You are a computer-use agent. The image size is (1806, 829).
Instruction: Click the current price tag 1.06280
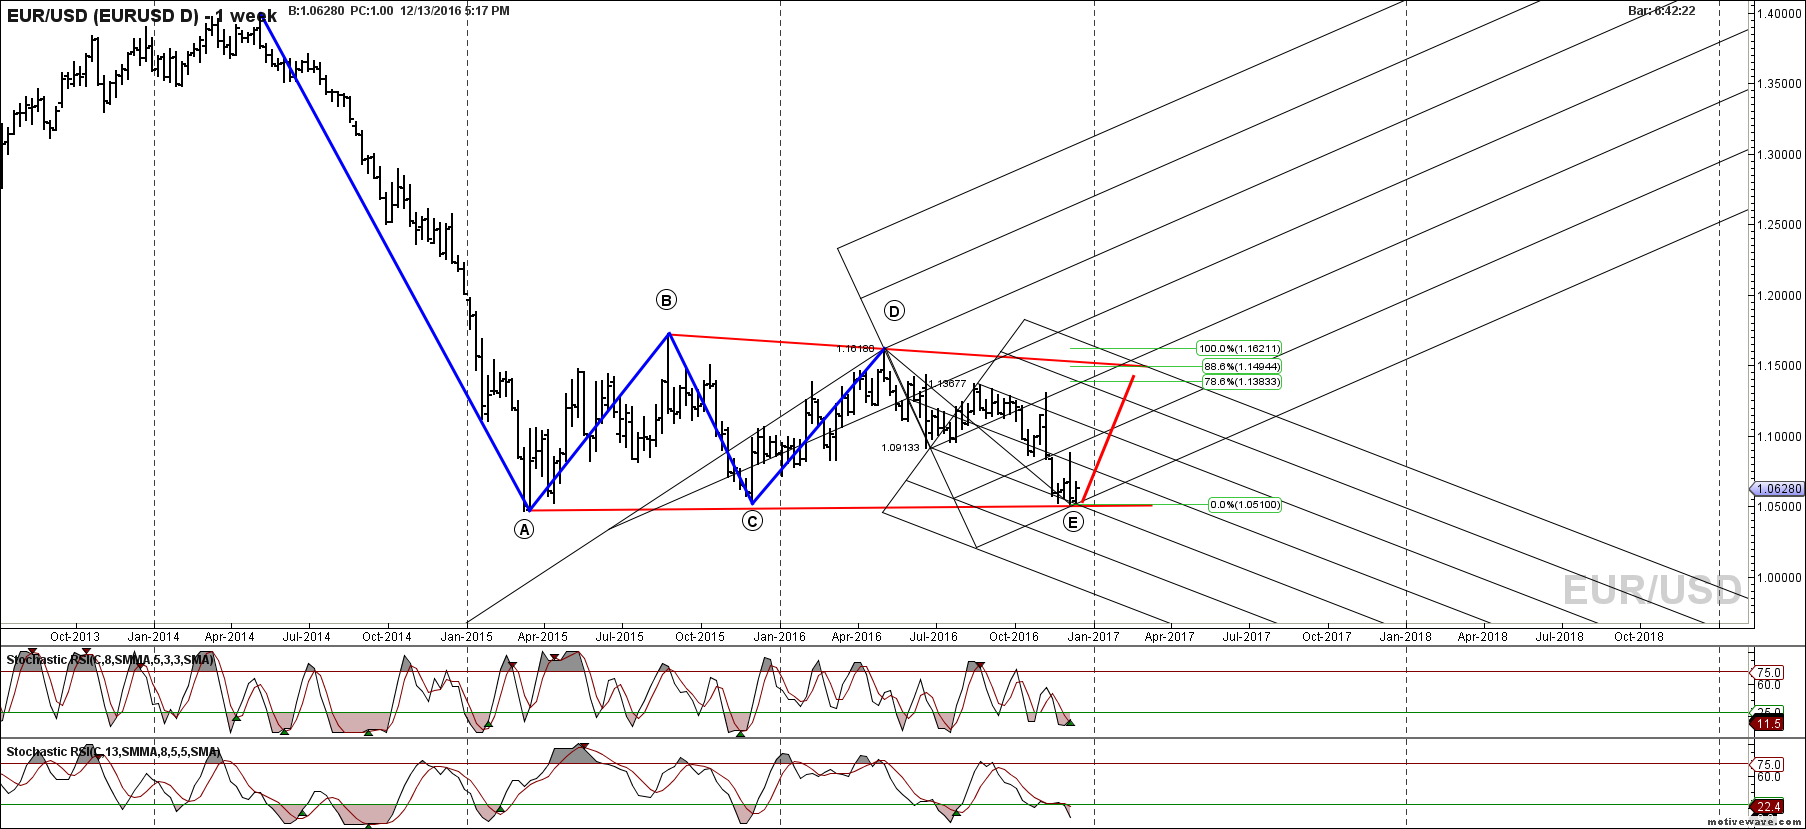pos(1779,489)
